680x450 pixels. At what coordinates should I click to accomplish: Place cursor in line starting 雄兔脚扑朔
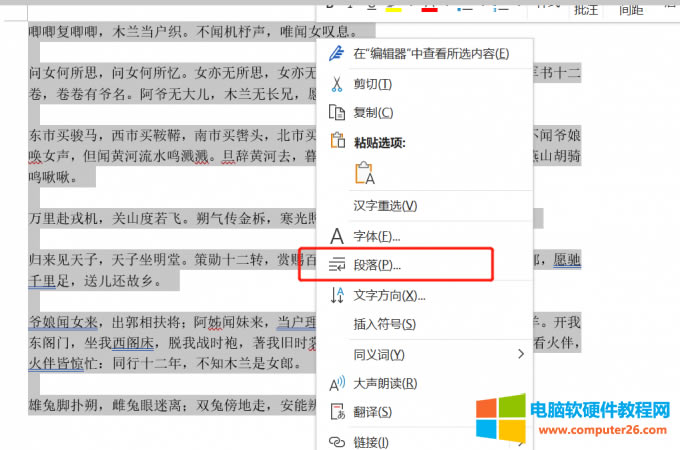pos(172,405)
